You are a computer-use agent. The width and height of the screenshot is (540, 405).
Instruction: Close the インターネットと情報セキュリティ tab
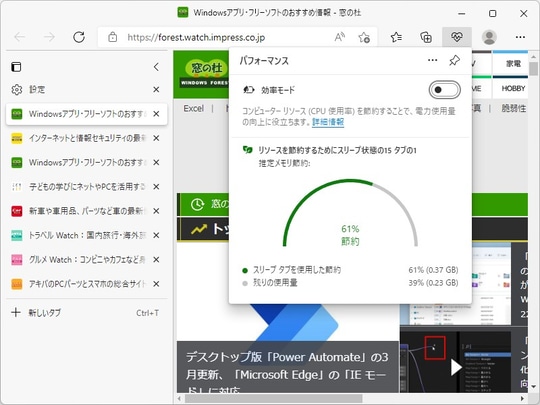coord(156,138)
